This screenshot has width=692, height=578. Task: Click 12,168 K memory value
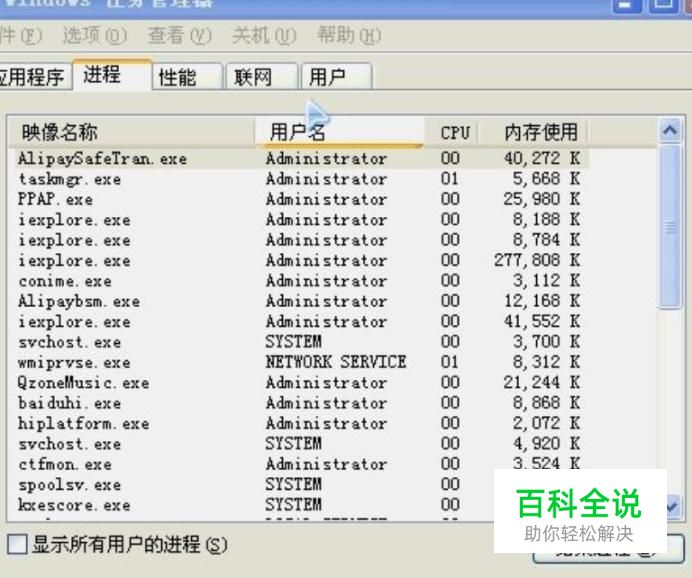tap(542, 301)
